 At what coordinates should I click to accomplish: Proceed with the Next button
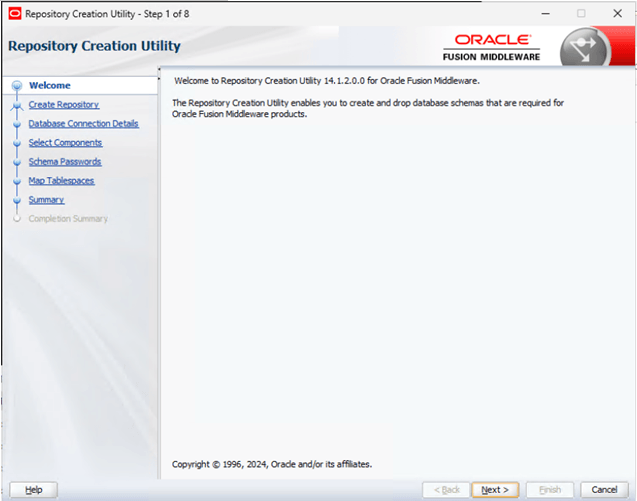tap(495, 490)
